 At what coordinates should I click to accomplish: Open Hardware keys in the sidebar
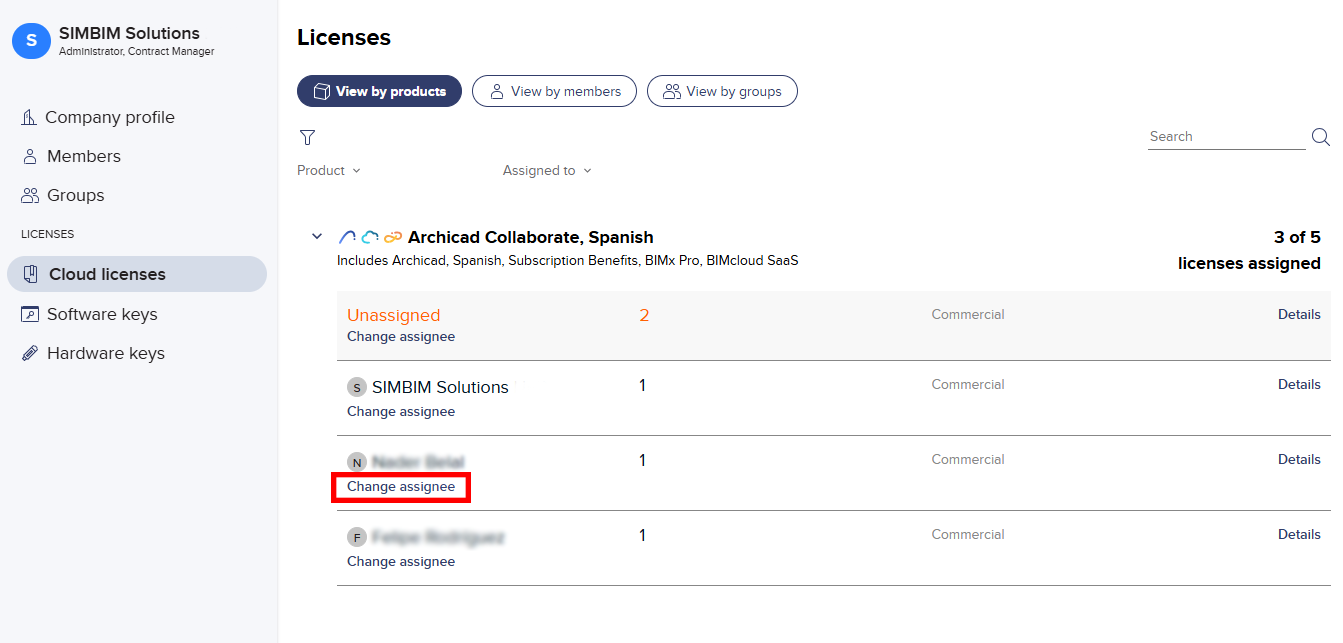coord(105,353)
